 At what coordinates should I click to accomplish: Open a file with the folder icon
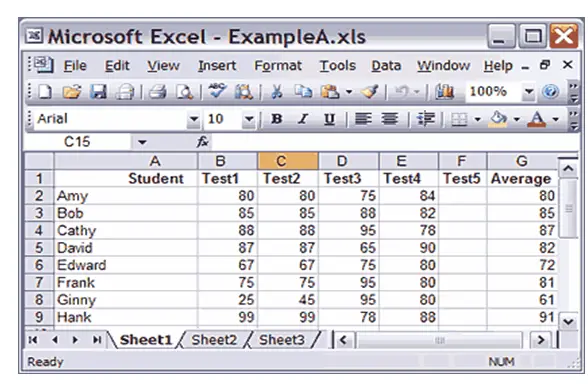(72, 92)
